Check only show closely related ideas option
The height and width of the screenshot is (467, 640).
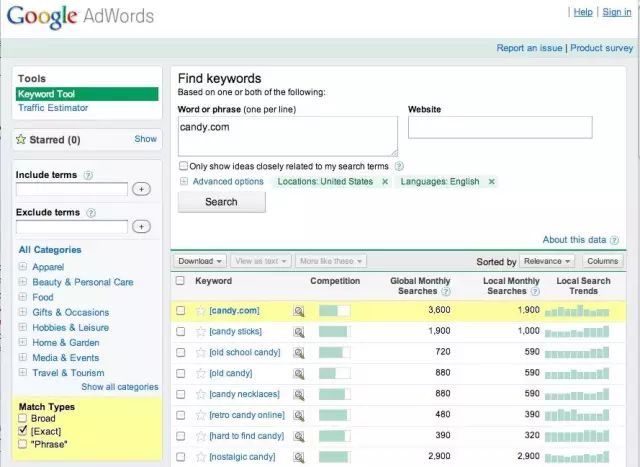coord(183,166)
